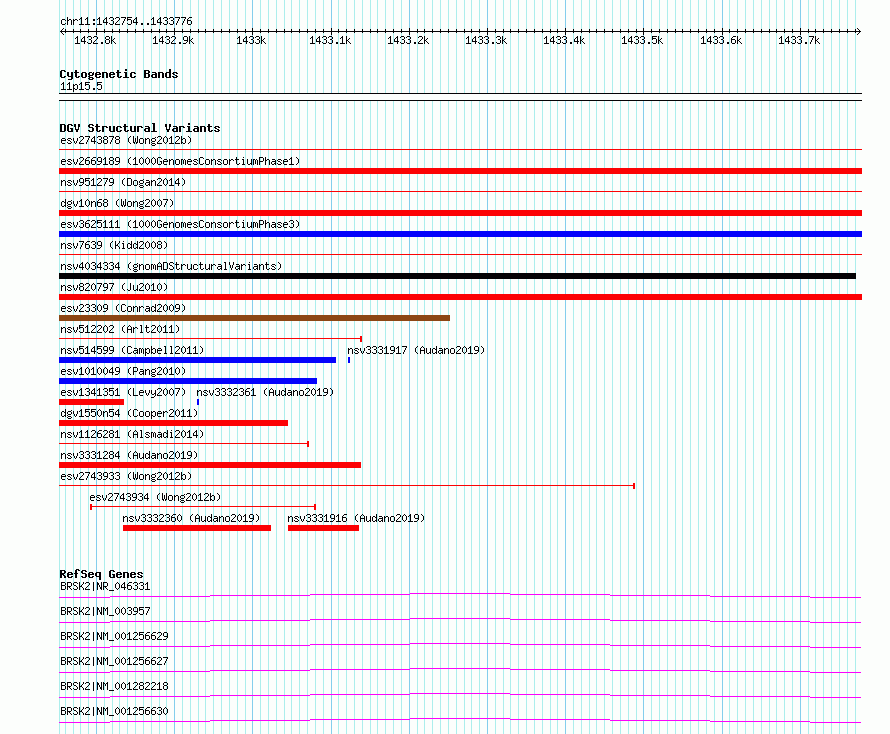Select the BRSK2|NM_001282218 transcript
This screenshot has width=890, height=734.
[114, 686]
